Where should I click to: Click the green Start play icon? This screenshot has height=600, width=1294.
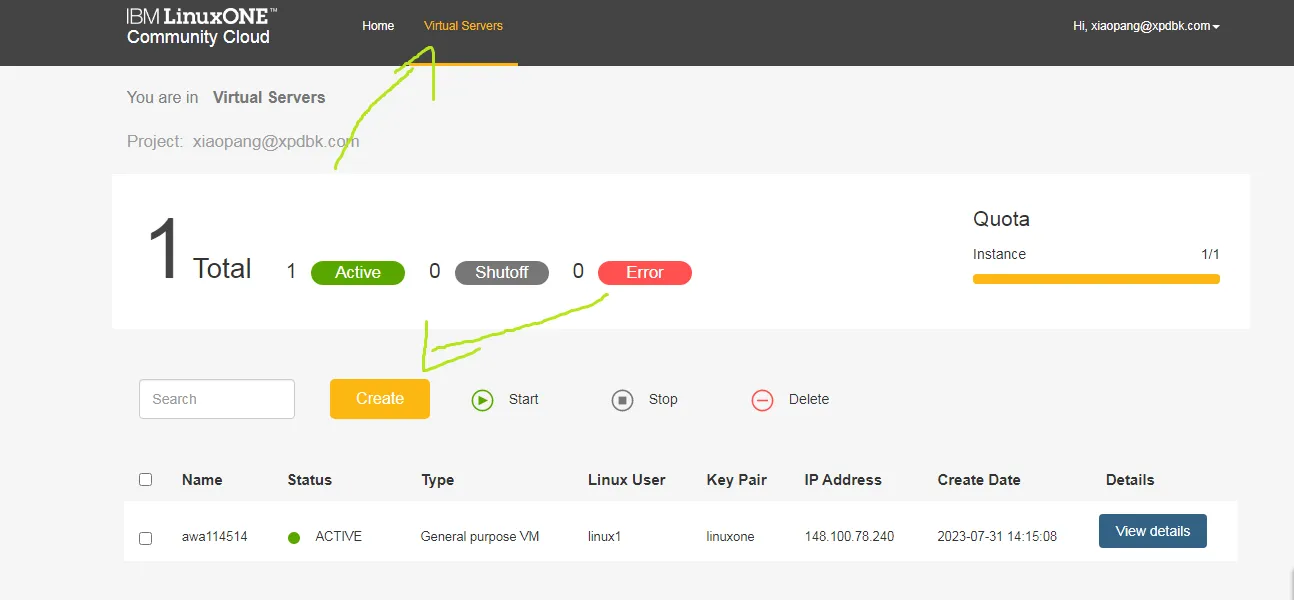[x=483, y=400]
